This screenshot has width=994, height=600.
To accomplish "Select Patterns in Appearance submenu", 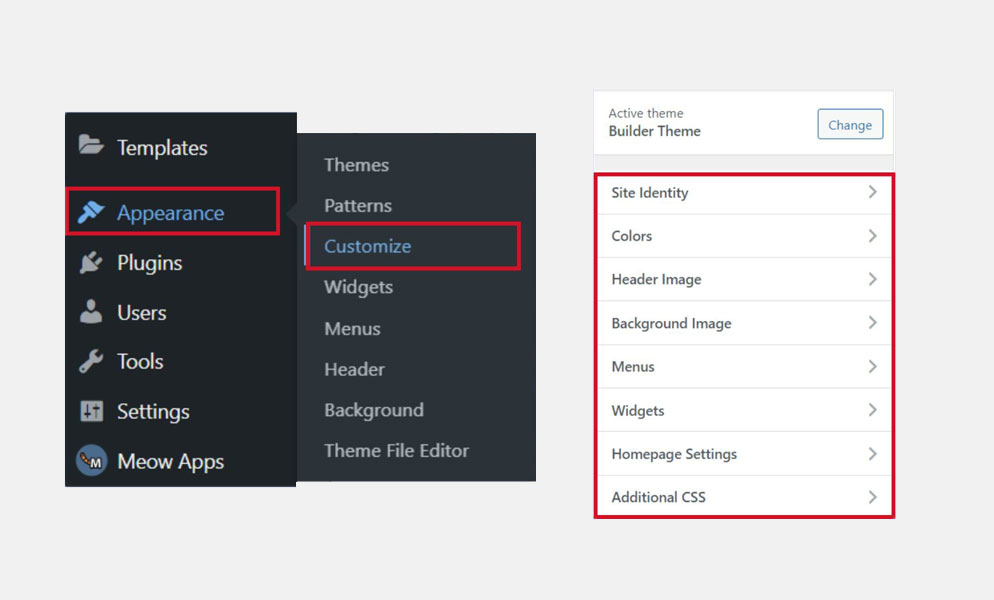I will 358,205.
